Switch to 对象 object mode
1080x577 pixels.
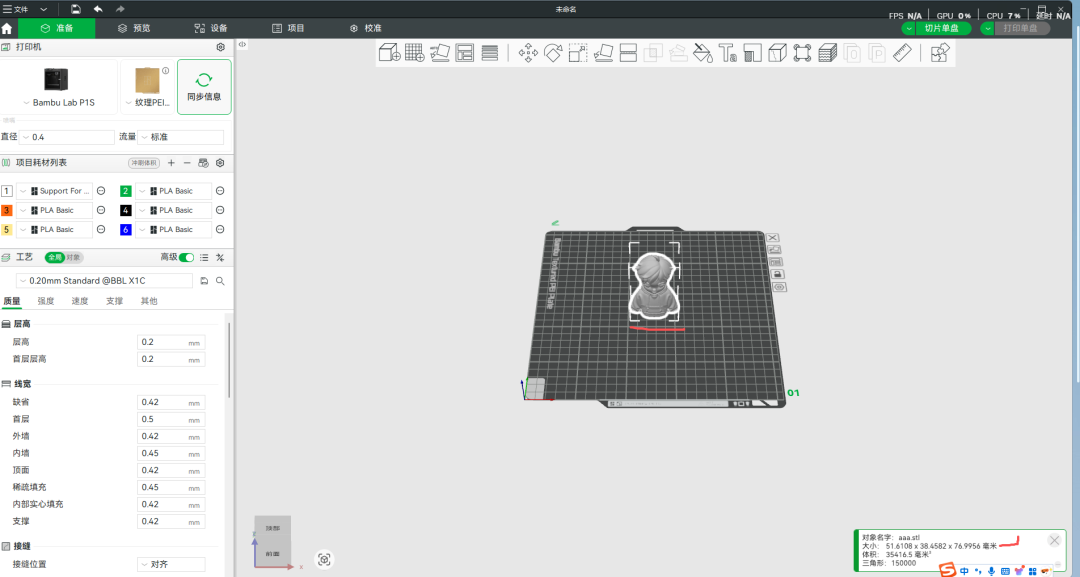tap(73, 258)
